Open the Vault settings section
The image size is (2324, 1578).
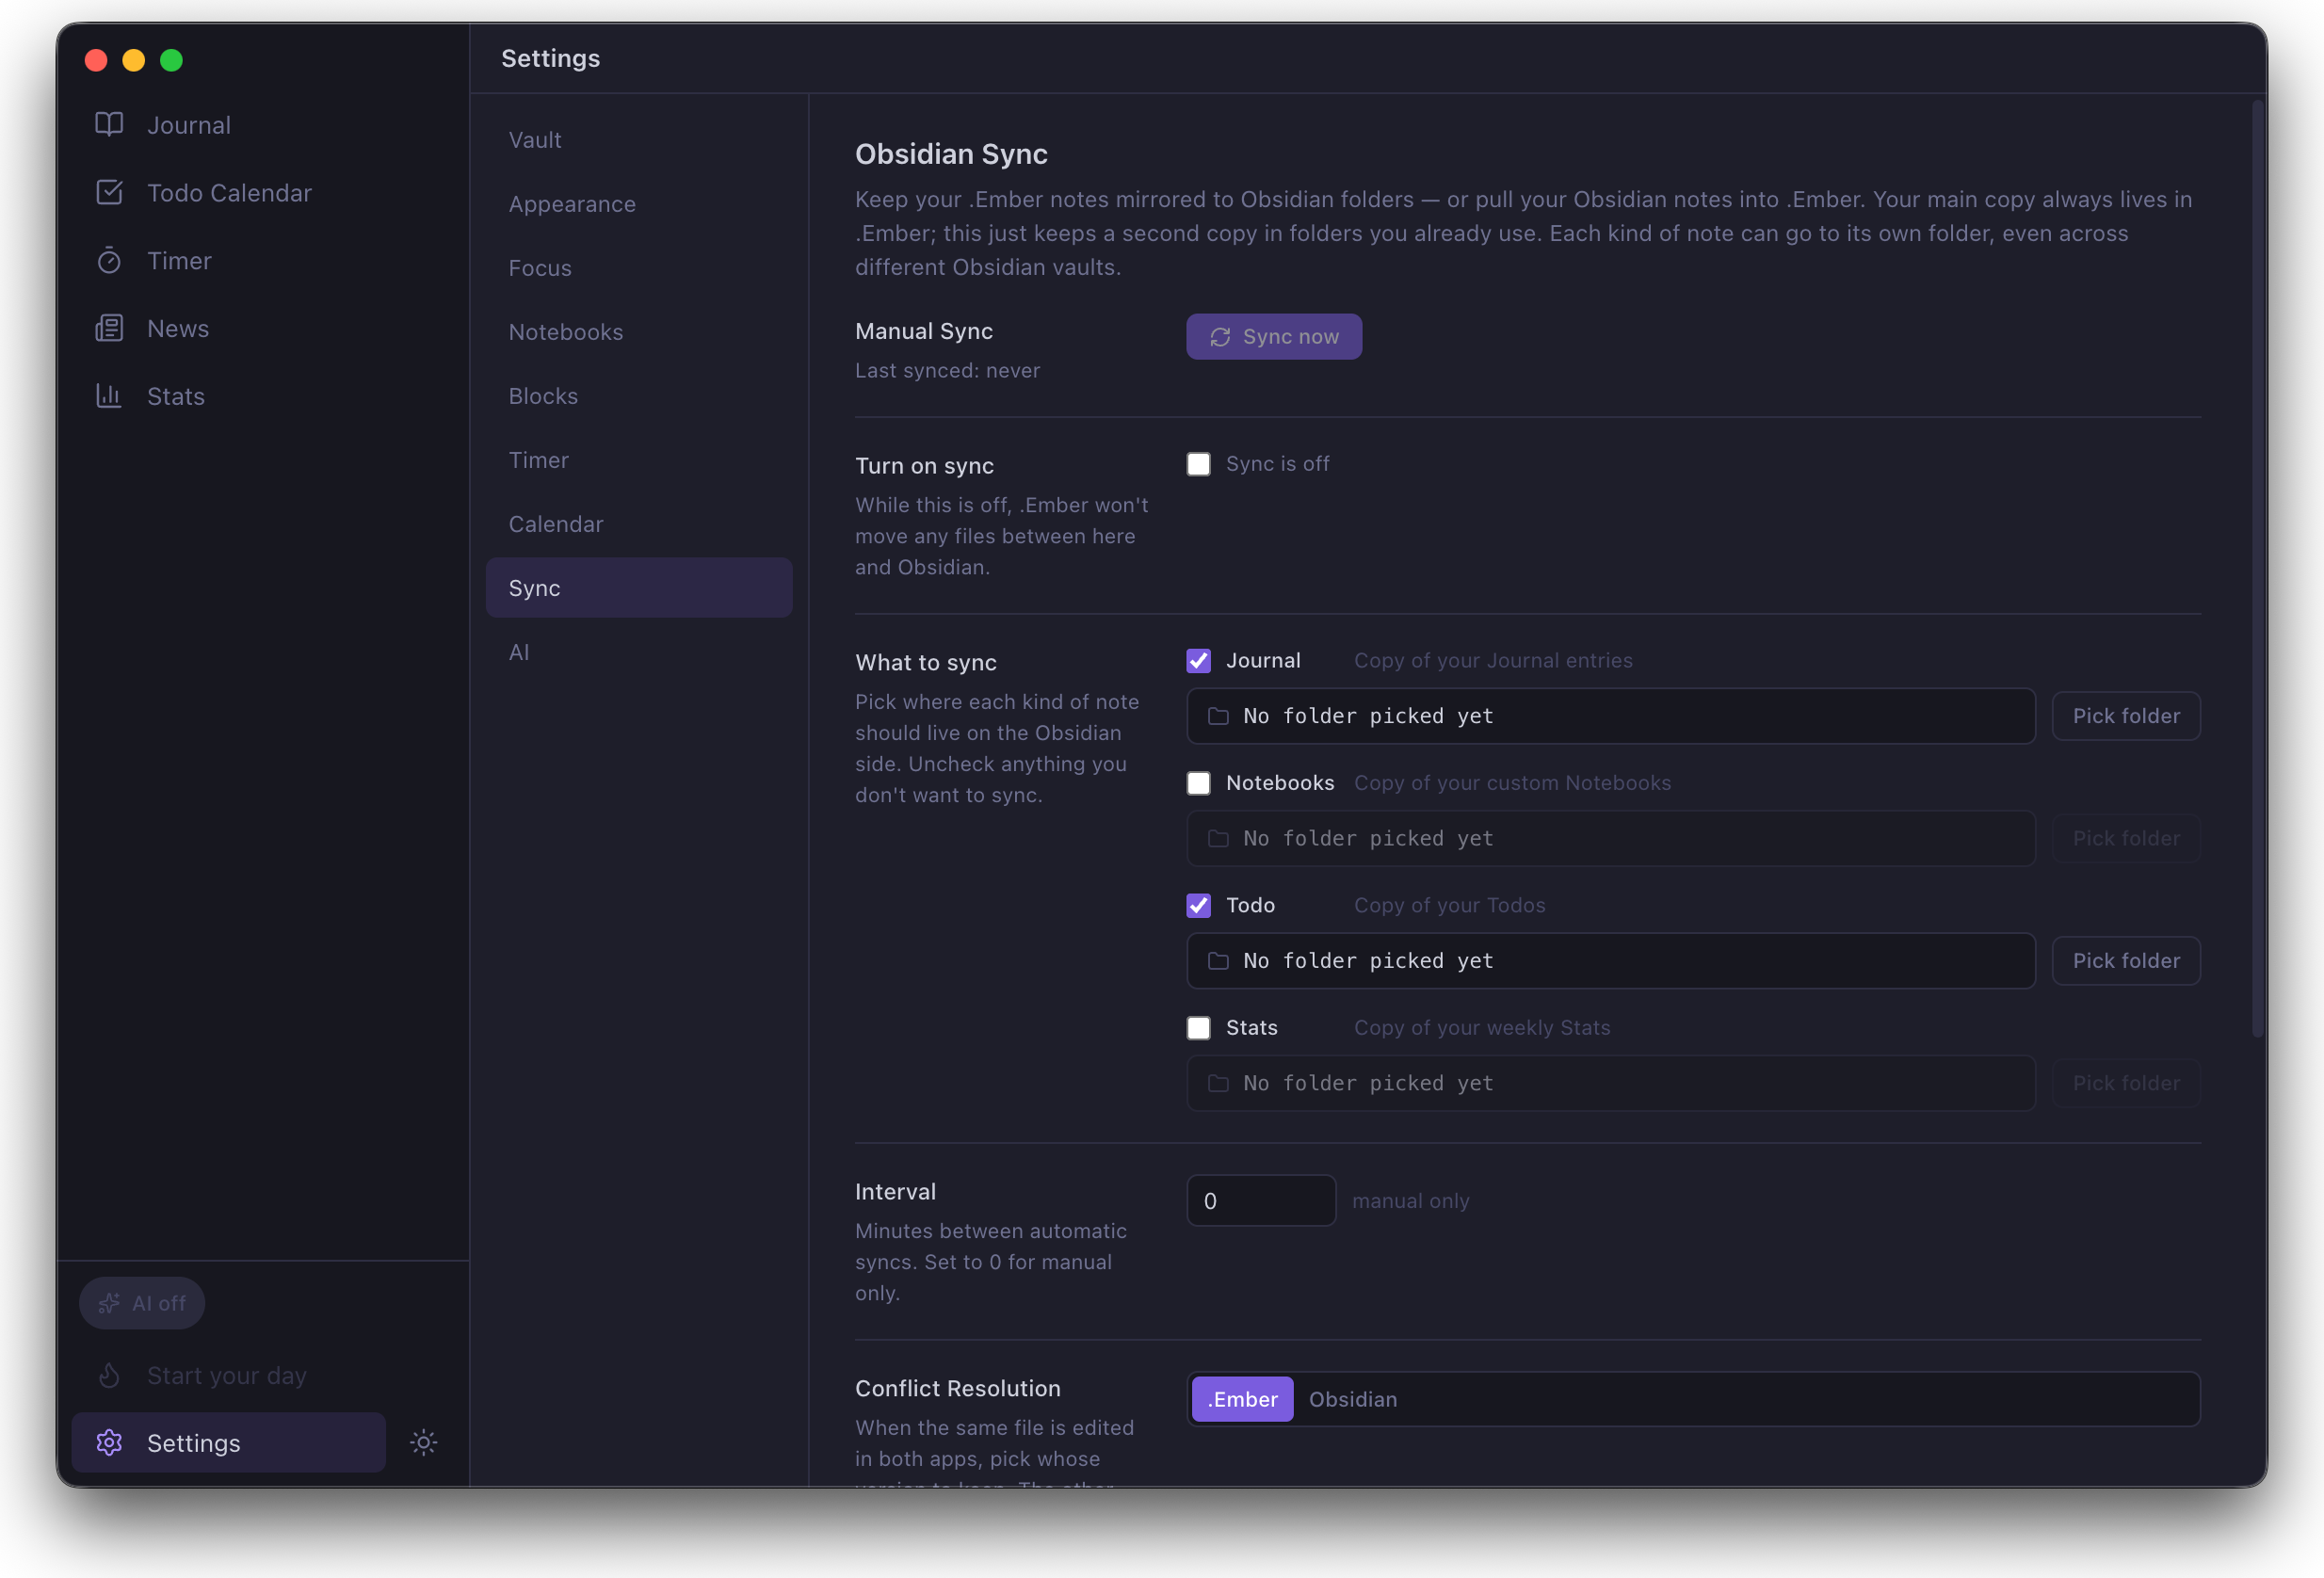pyautogui.click(x=639, y=140)
